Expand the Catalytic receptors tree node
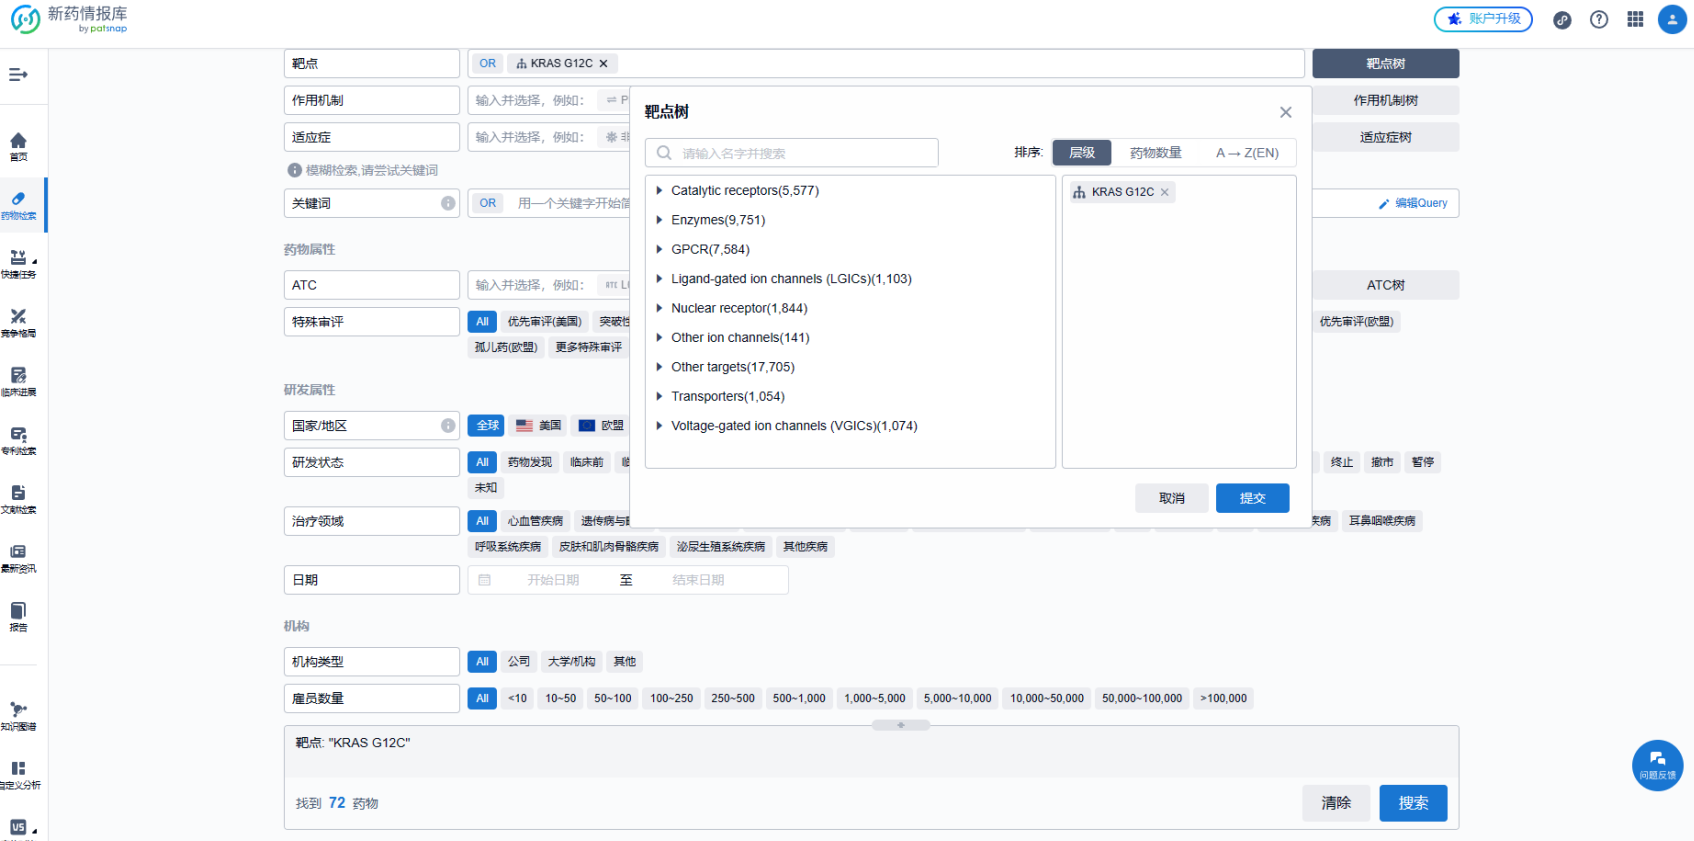Screen dimensions: 1694x841 (x=659, y=191)
